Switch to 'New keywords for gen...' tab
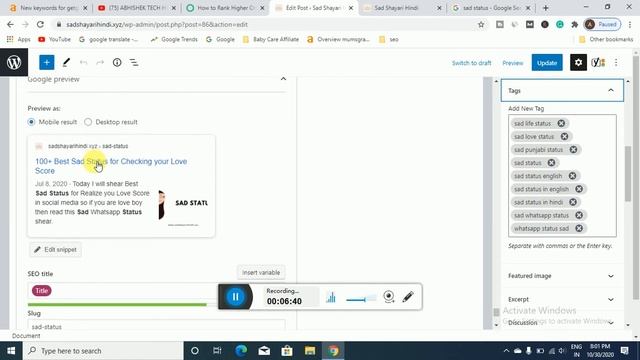 pyautogui.click(x=47, y=8)
